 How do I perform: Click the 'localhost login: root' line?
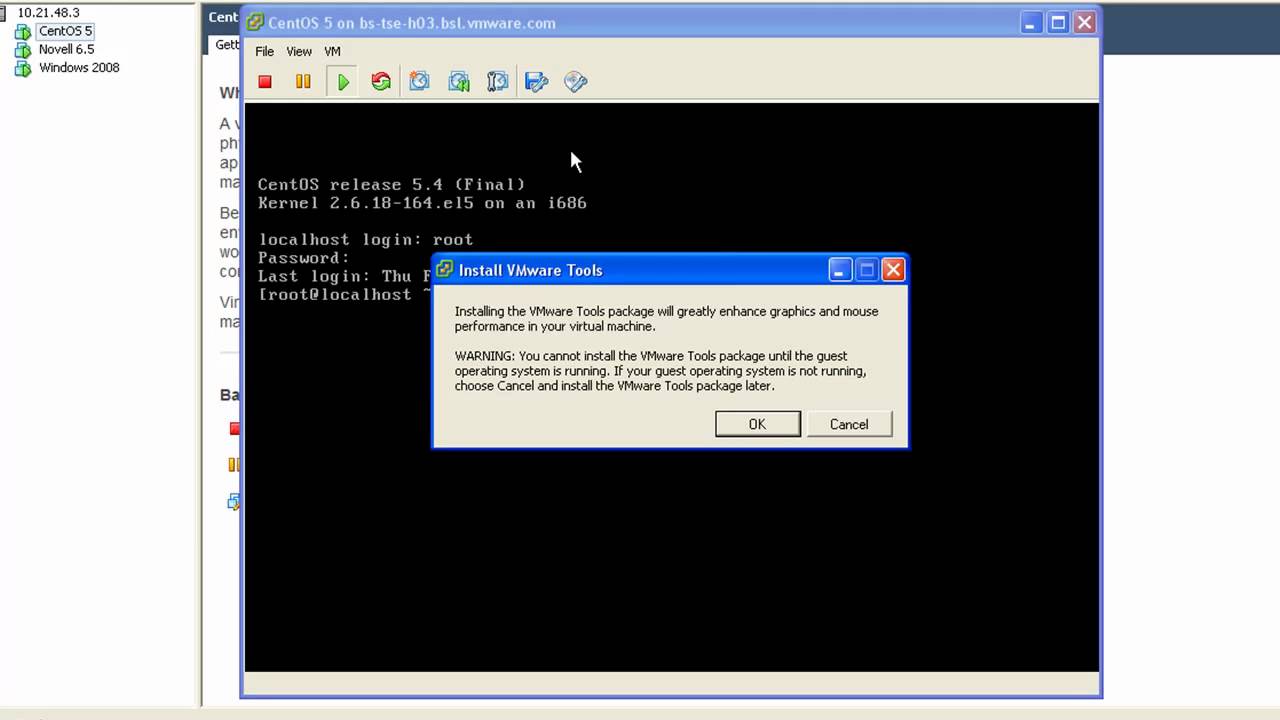(365, 240)
